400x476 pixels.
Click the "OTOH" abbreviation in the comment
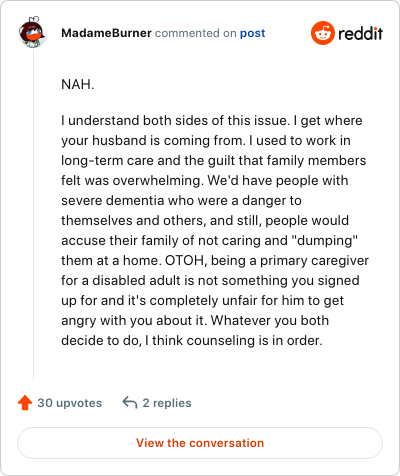(x=186, y=260)
